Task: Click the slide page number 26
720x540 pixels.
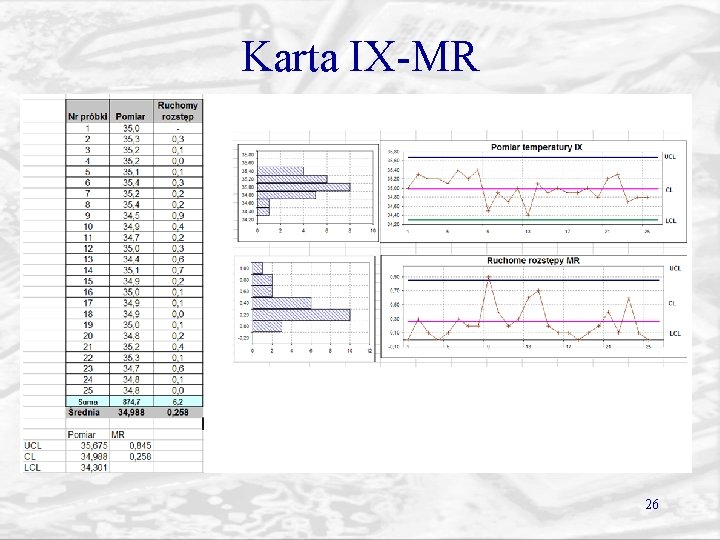Action: click(652, 504)
